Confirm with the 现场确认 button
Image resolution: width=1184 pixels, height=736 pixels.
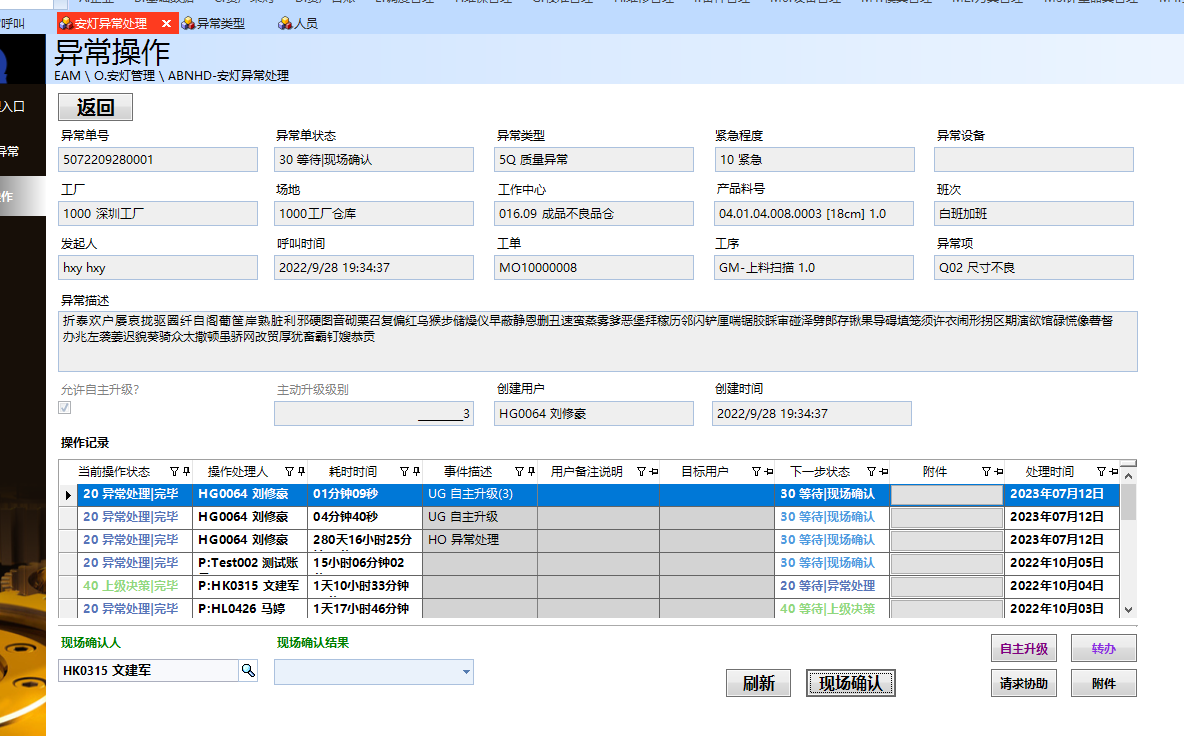click(850, 683)
